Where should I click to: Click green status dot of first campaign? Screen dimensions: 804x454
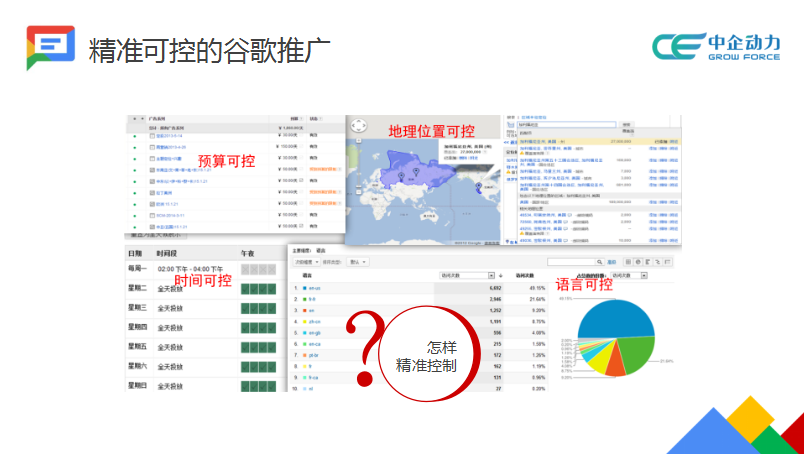coord(135,136)
